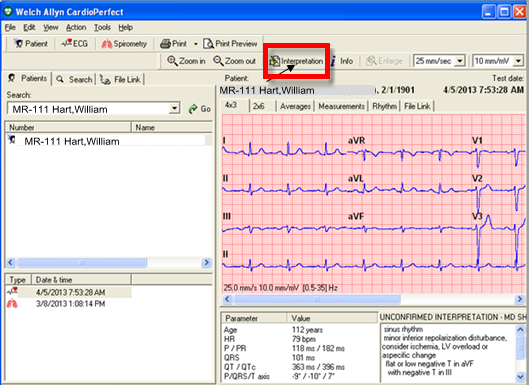Viewport: 532px width, 385px height.
Task: Click the Number column header
Action: (68, 127)
